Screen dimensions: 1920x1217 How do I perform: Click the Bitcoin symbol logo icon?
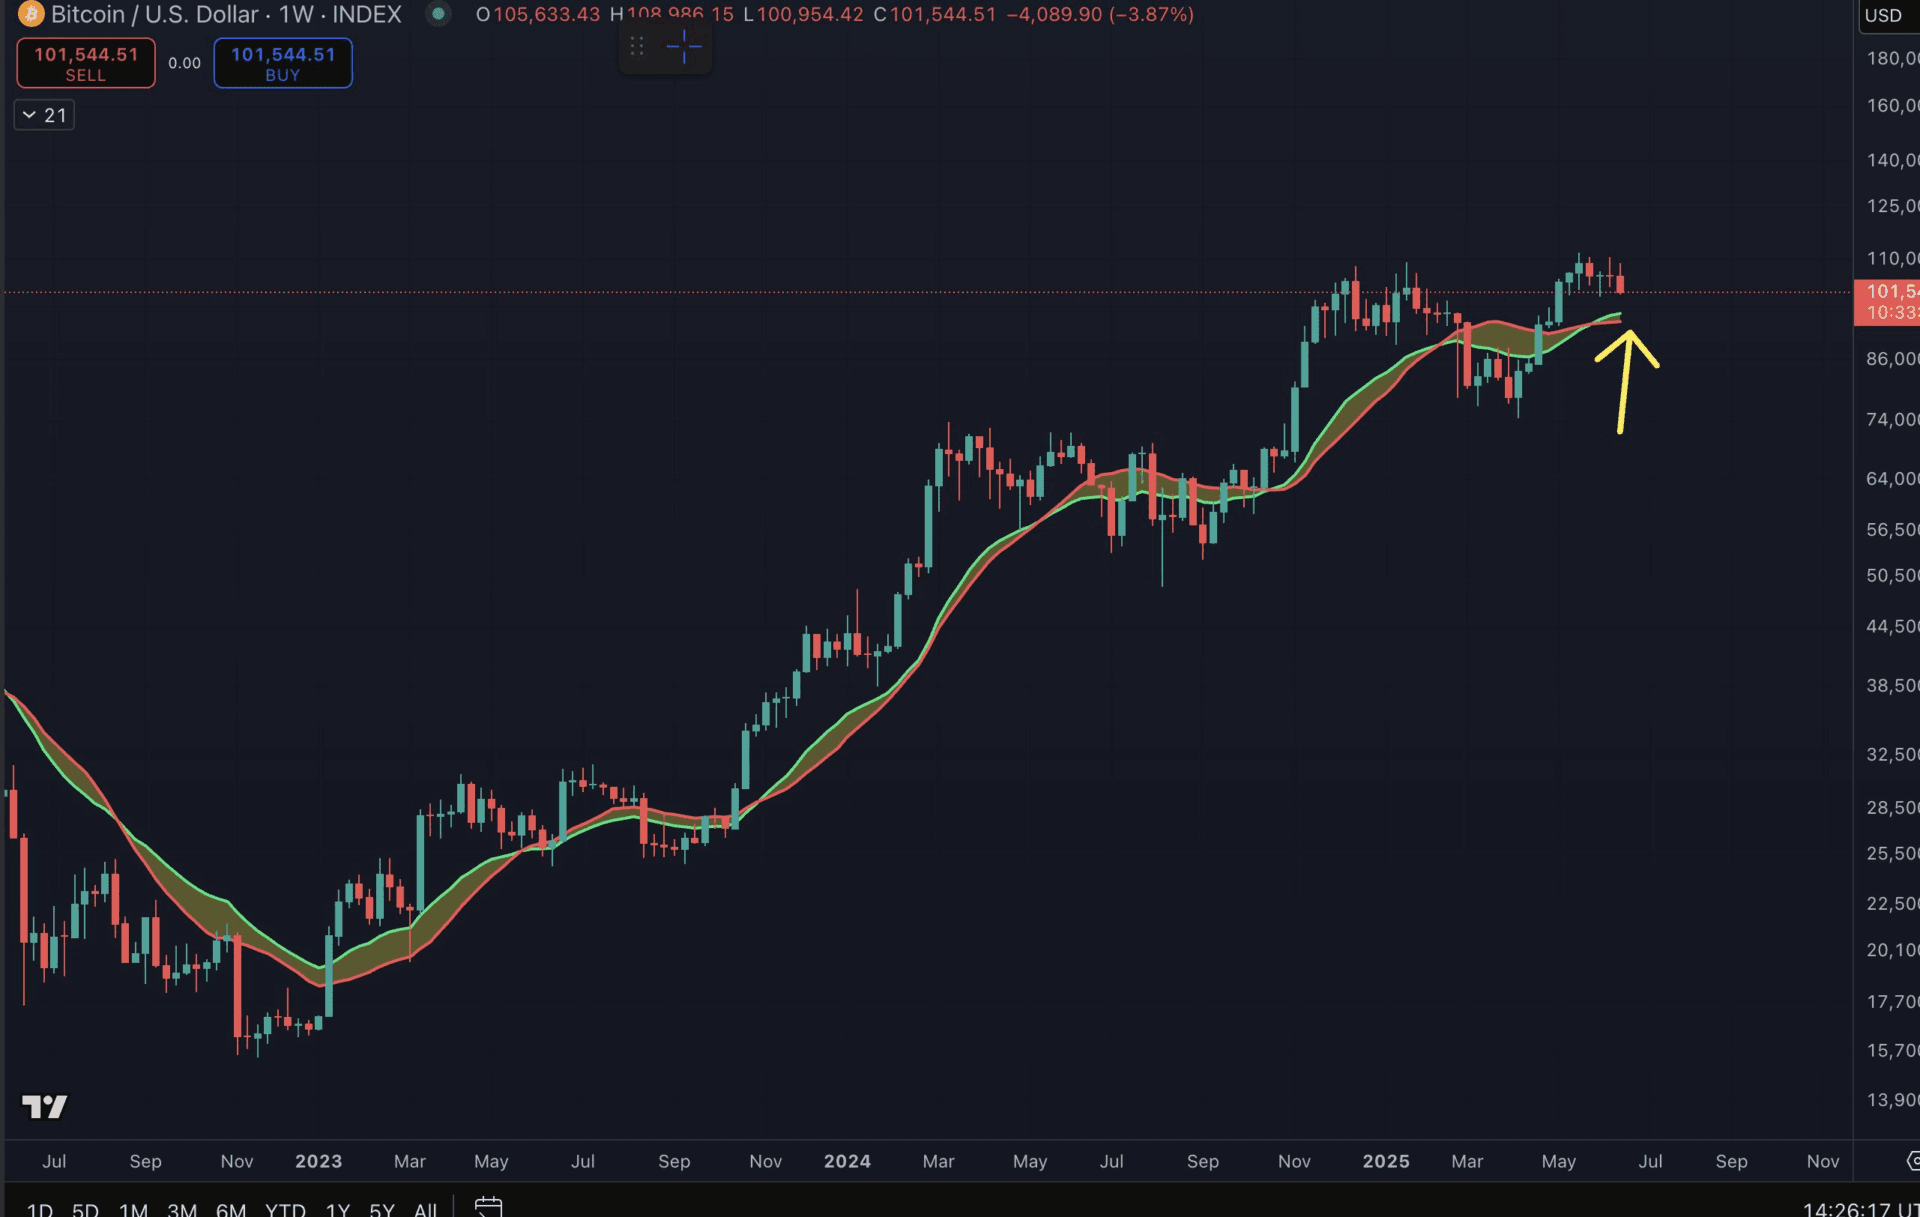pyautogui.click(x=31, y=14)
